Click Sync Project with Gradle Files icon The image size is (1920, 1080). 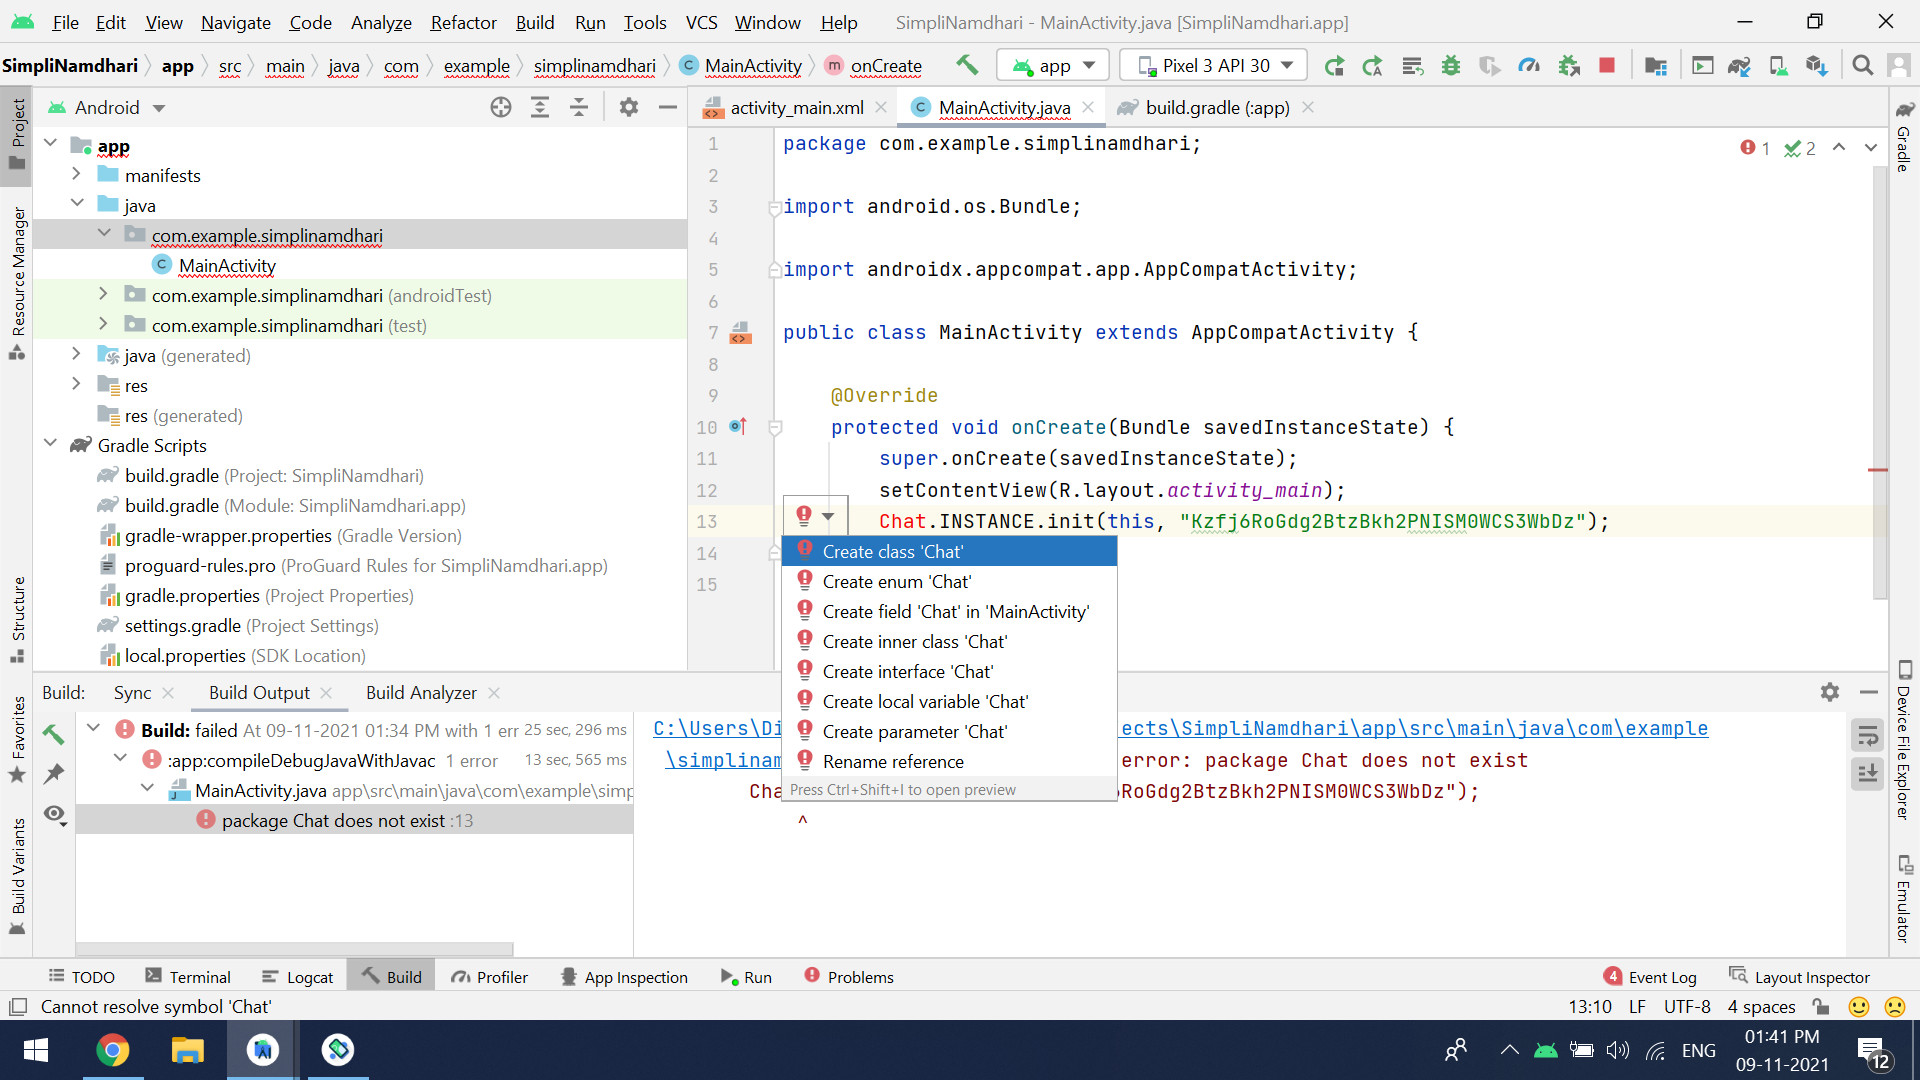[x=1738, y=66]
